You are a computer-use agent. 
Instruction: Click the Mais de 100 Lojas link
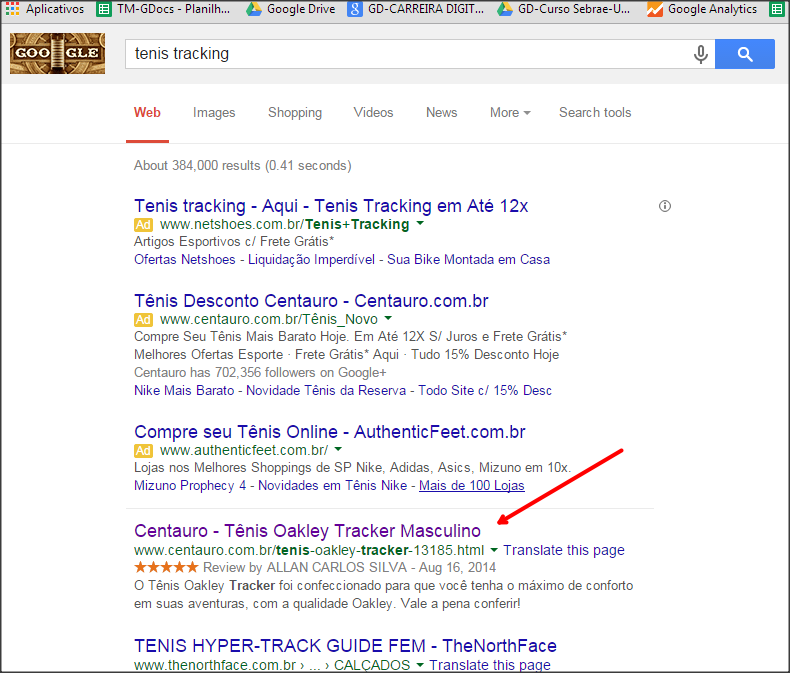click(472, 485)
